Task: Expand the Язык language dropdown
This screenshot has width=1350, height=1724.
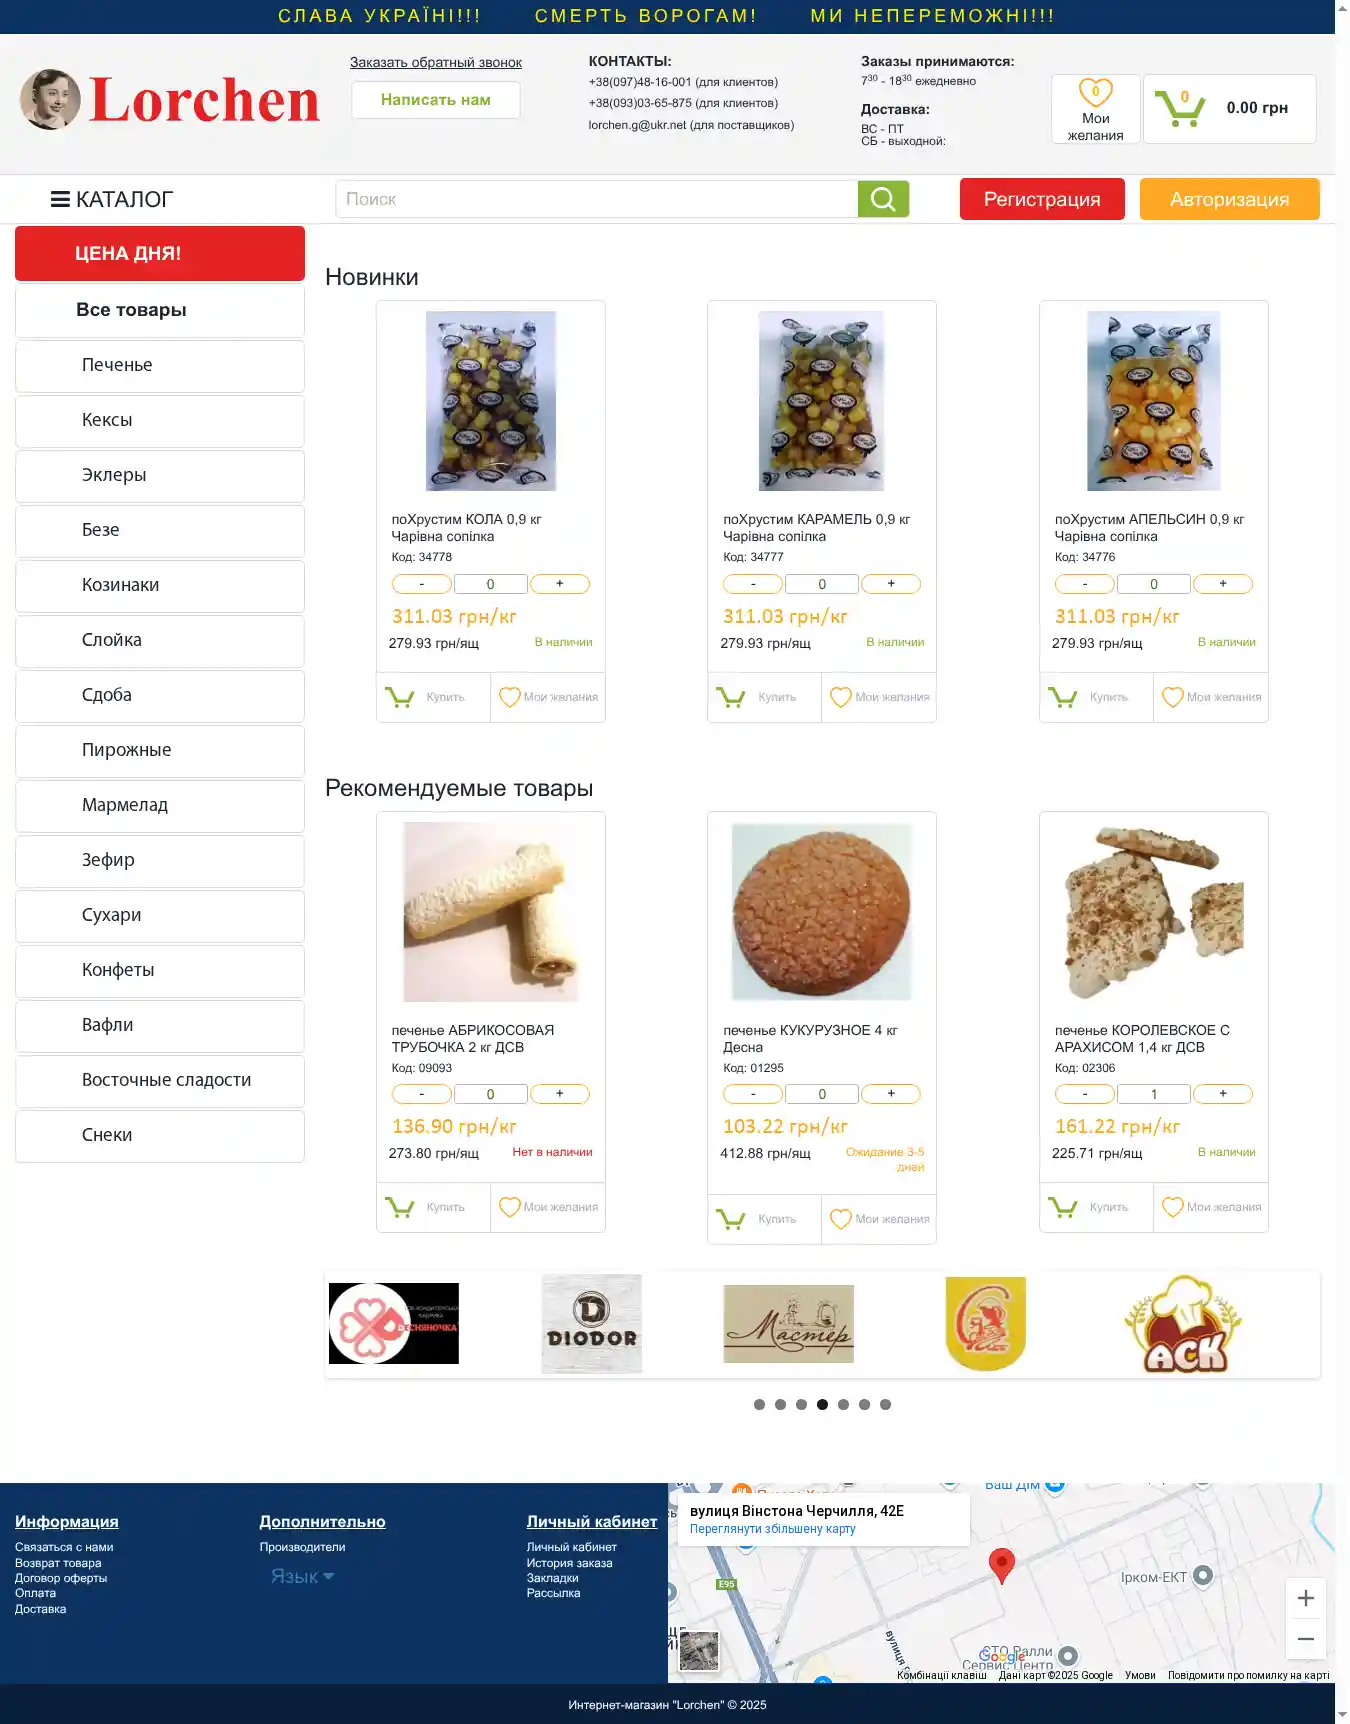Action: [x=302, y=1576]
